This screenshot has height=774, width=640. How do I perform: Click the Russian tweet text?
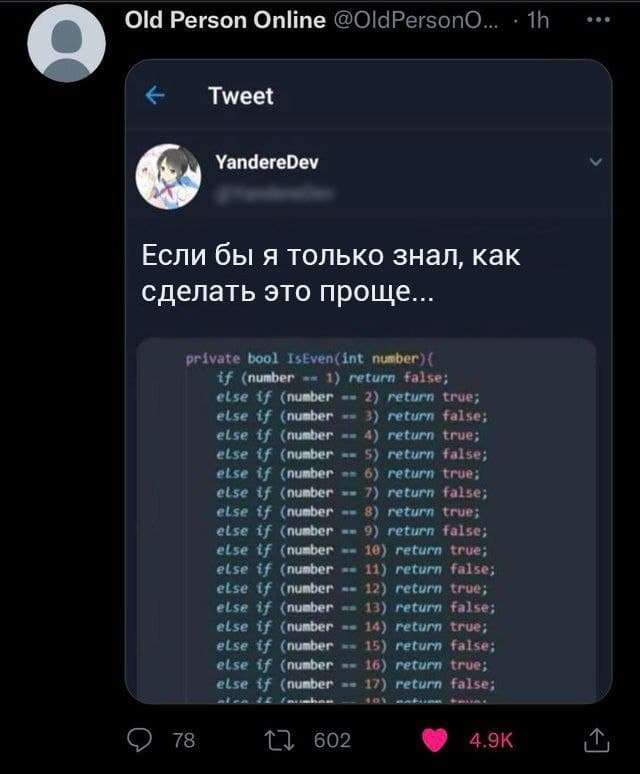pyautogui.click(x=331, y=273)
